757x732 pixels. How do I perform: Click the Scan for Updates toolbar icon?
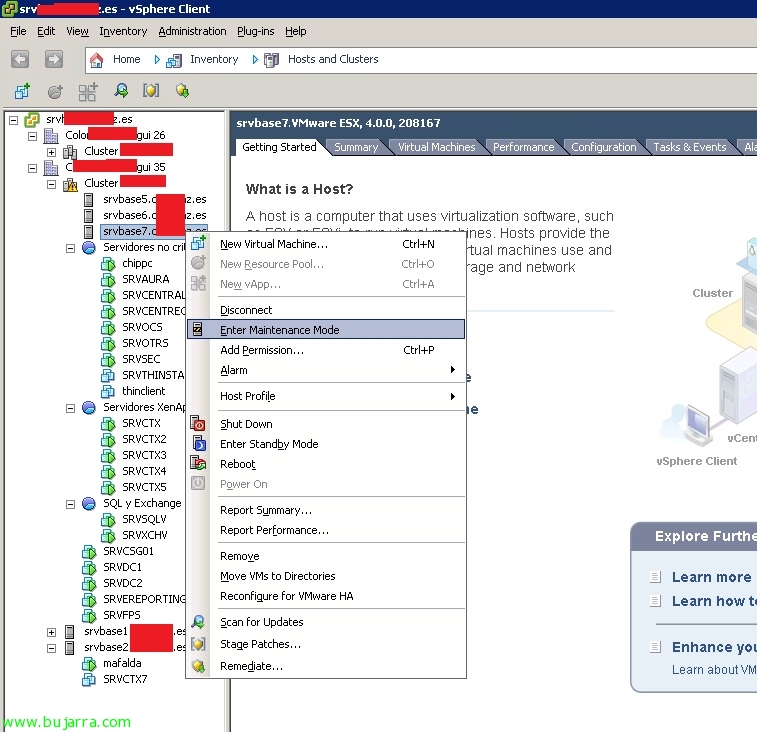(121, 90)
